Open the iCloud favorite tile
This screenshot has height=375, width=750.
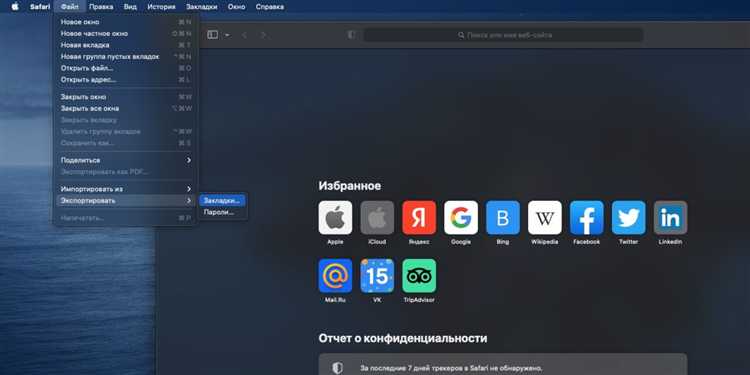pyautogui.click(x=377, y=218)
